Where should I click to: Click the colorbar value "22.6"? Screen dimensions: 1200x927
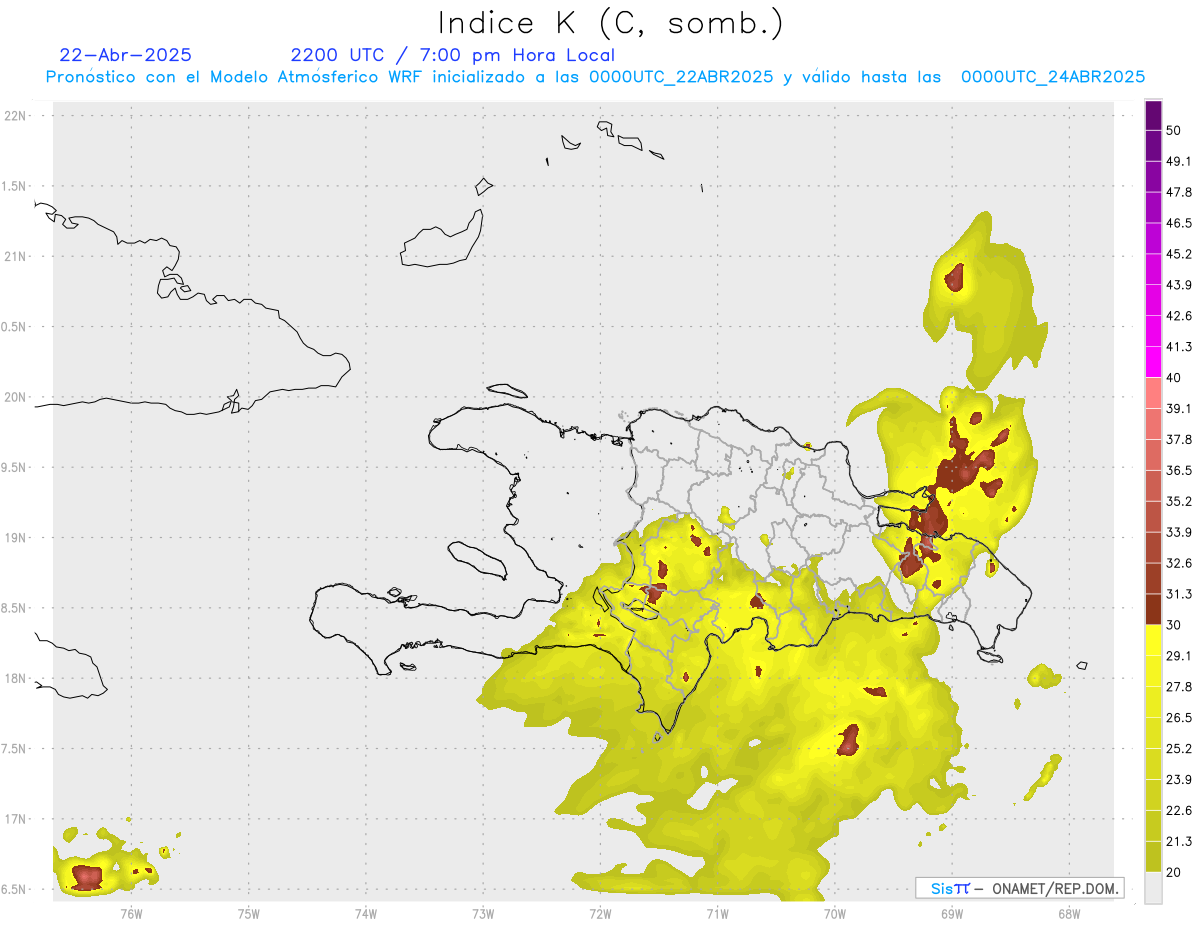[x=1179, y=811]
